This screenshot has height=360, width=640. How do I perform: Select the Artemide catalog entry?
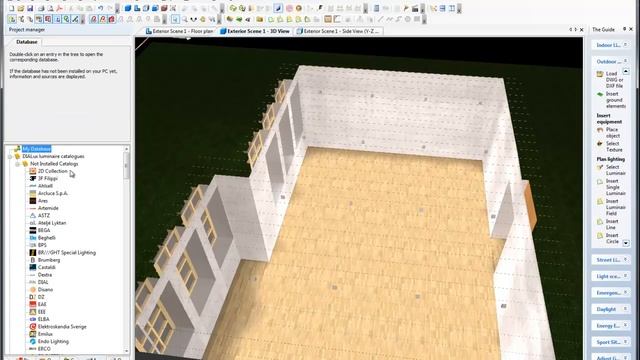pyautogui.click(x=48, y=208)
